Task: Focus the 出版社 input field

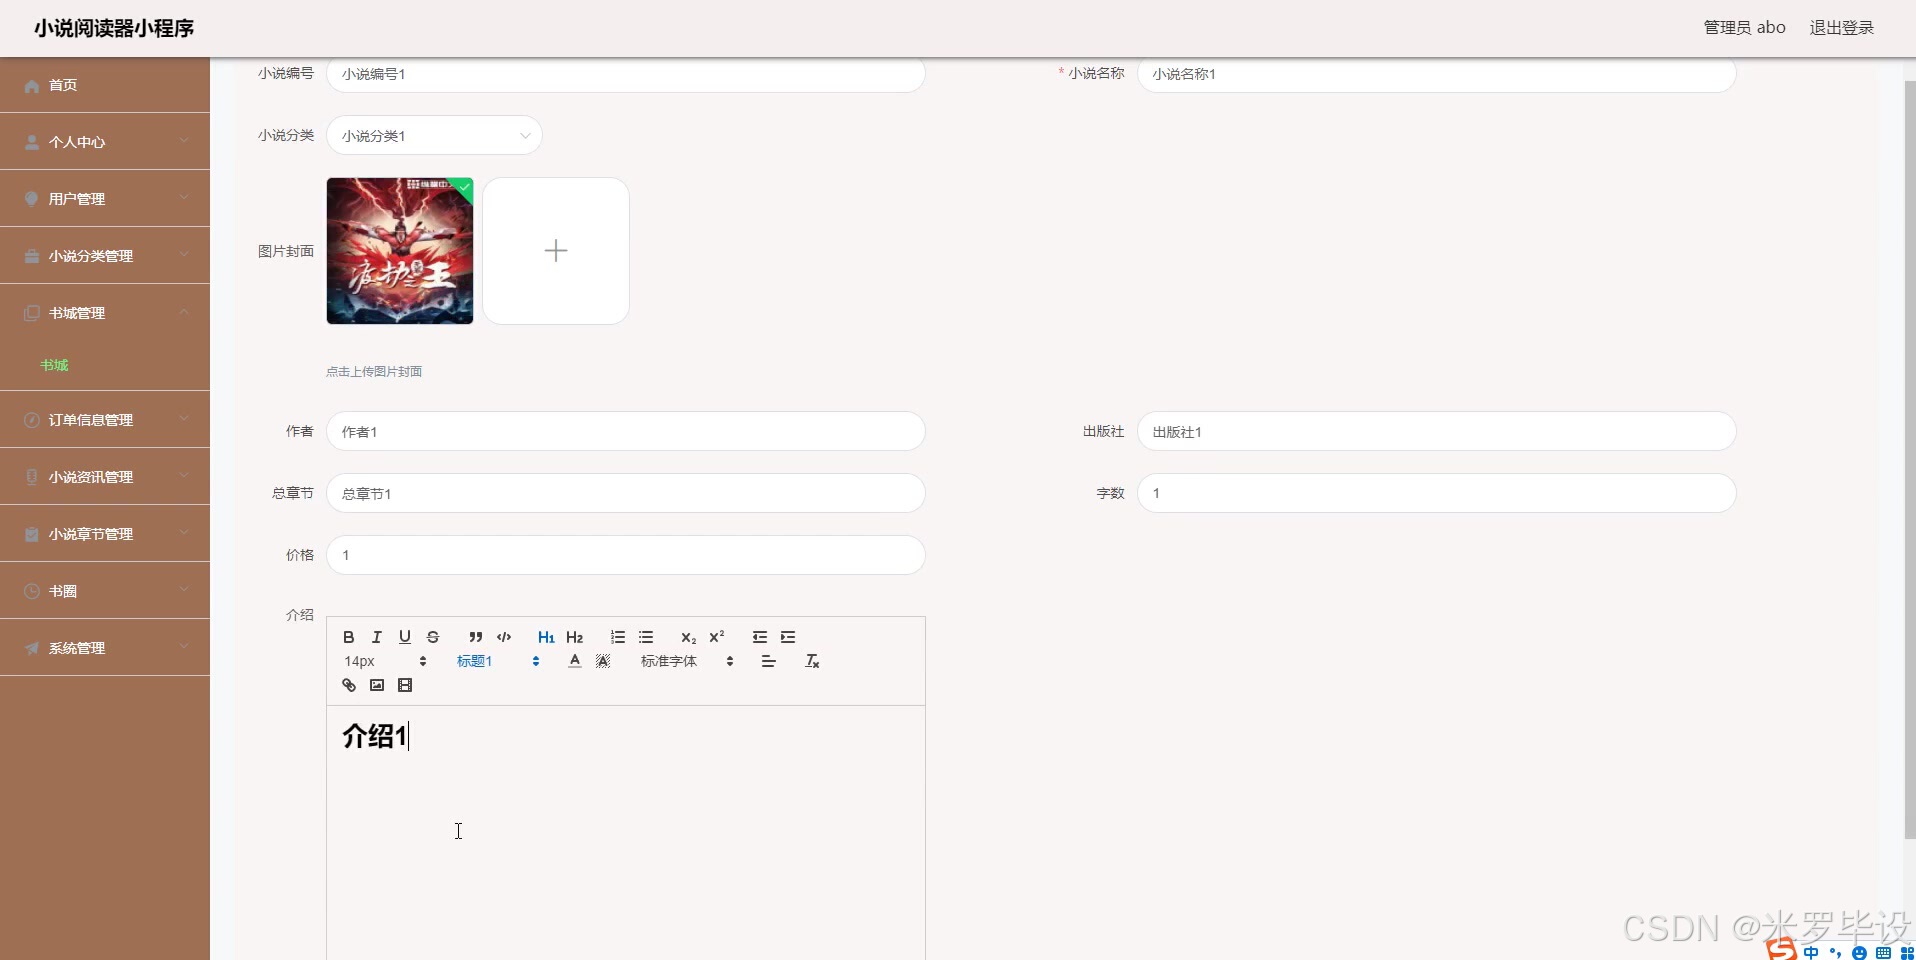Action: 1436,431
